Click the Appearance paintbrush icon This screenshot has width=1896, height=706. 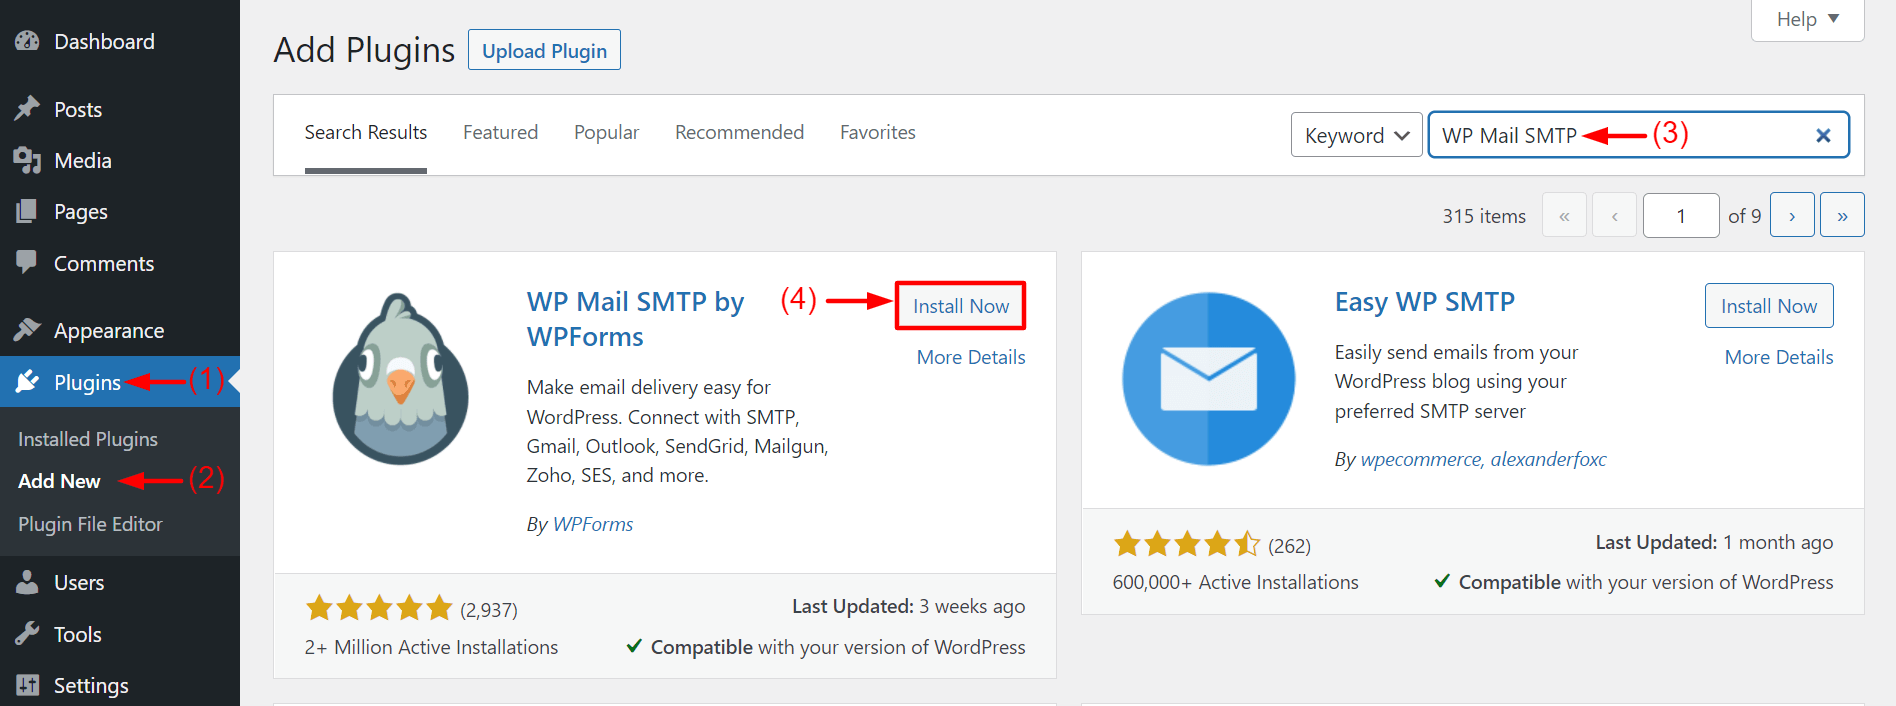point(27,330)
